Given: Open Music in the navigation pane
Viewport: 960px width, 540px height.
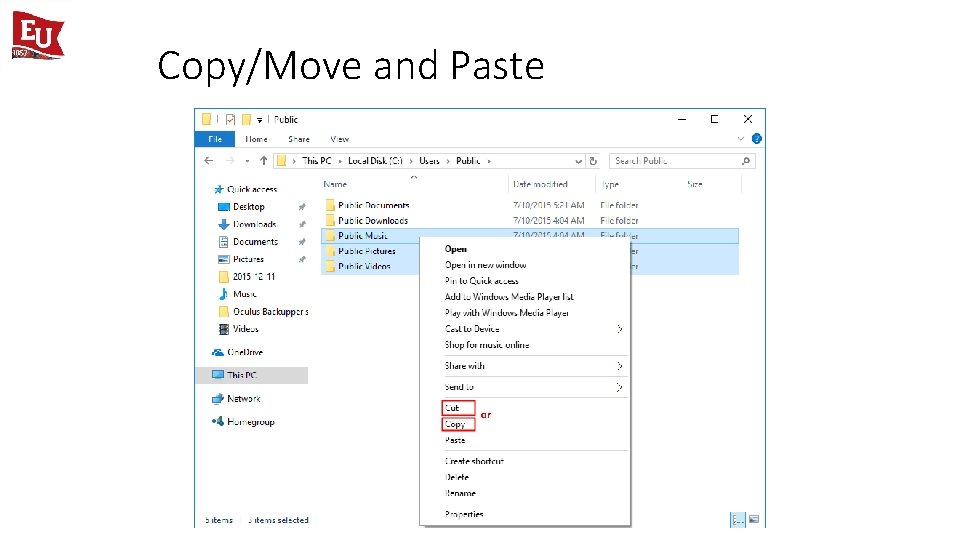Looking at the screenshot, I should 244,294.
